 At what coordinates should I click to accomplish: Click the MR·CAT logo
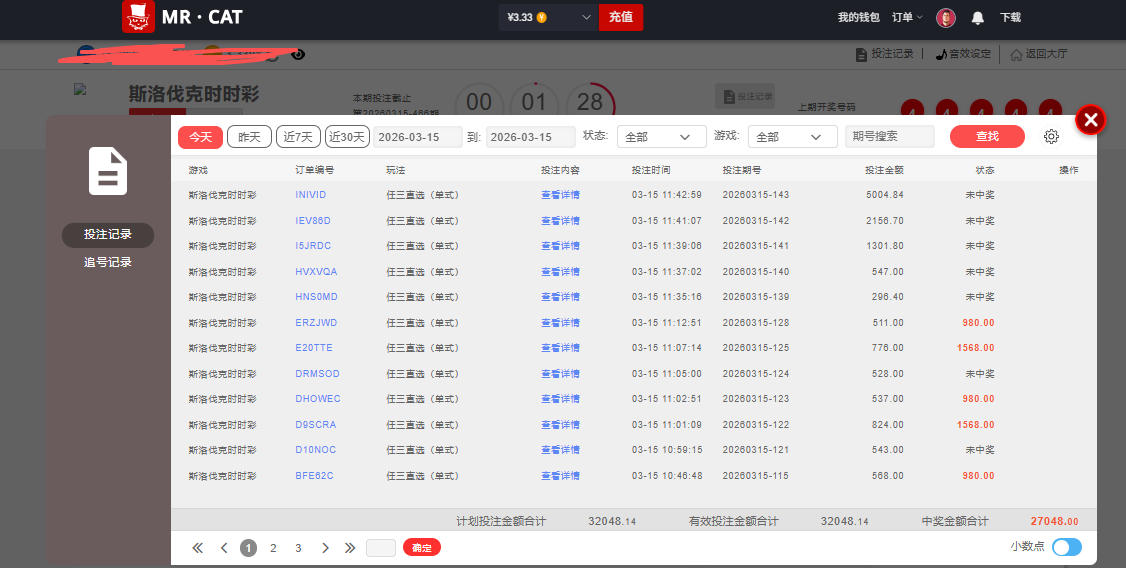(x=182, y=17)
